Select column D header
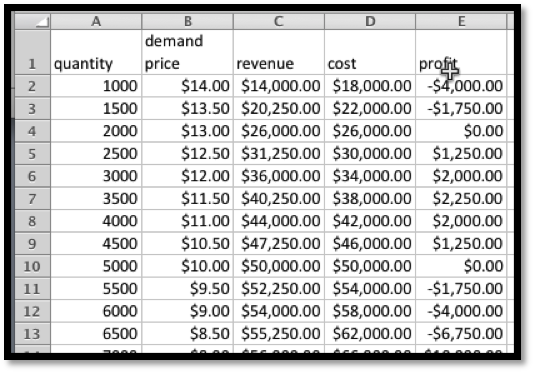This screenshot has height=373, width=534. pos(370,21)
